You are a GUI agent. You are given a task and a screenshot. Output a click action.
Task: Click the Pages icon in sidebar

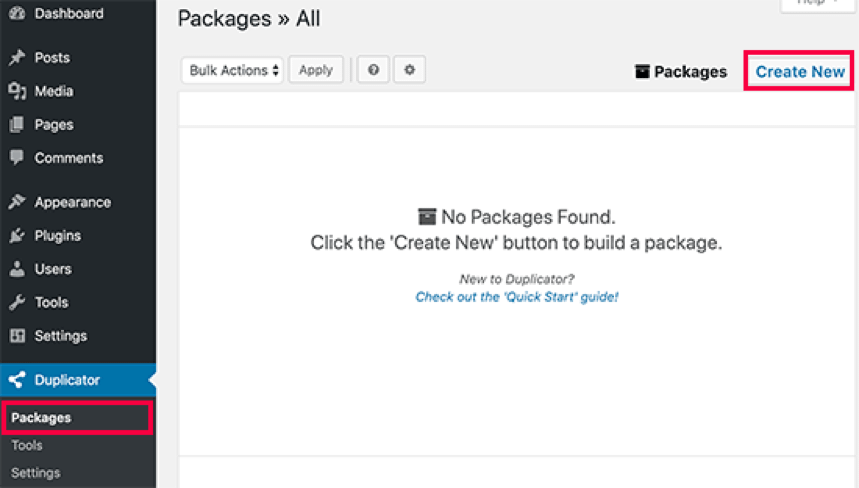coord(17,125)
